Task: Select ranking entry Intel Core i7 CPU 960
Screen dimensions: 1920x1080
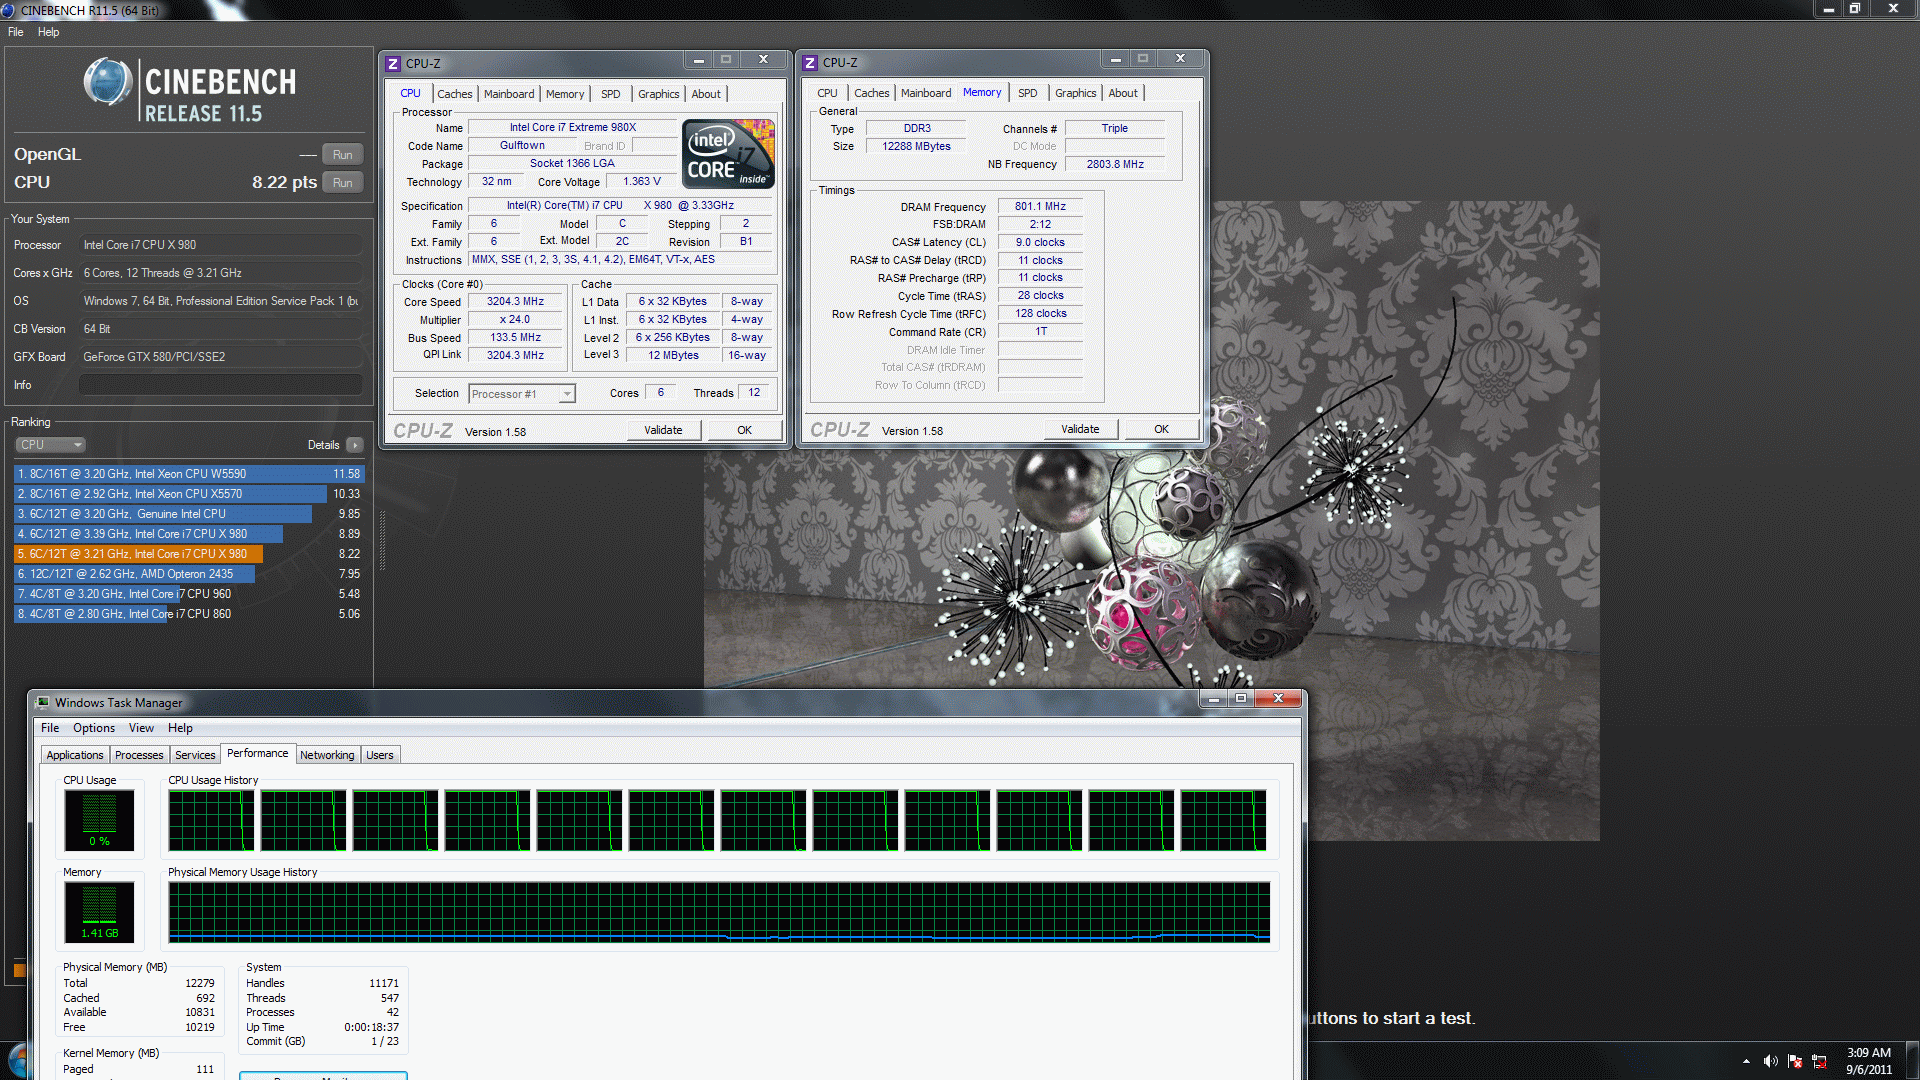Action: (x=189, y=594)
